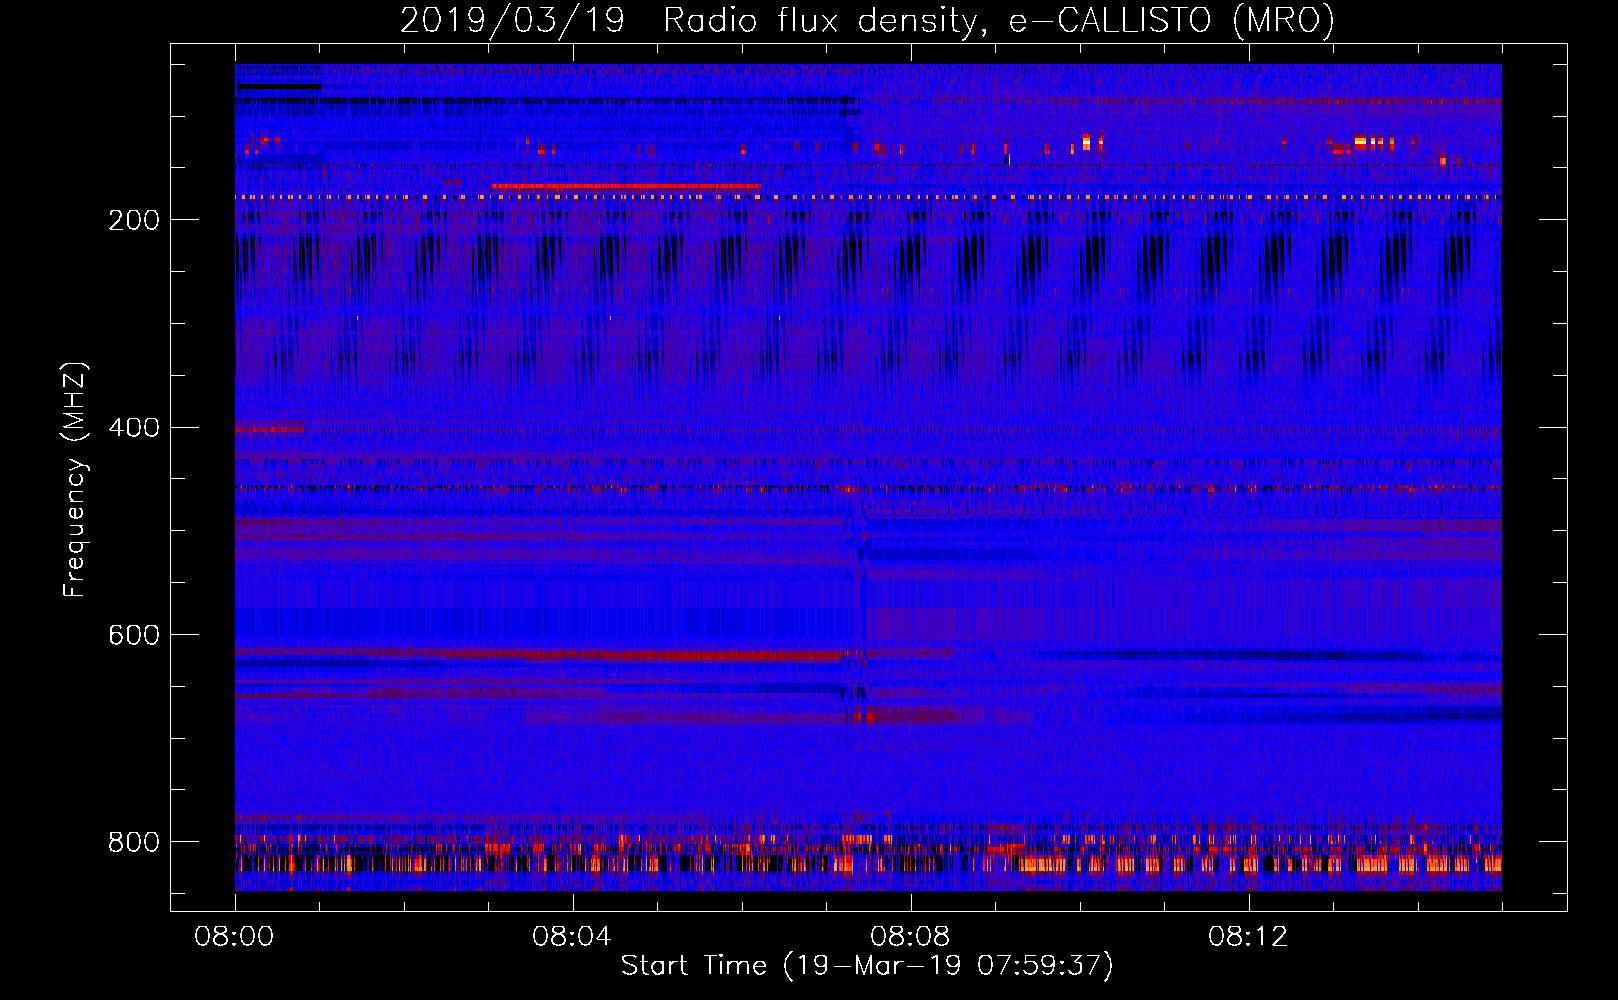Click the 08:04 time tick label
Image resolution: width=1618 pixels, height=1000 pixels.
coord(572,937)
